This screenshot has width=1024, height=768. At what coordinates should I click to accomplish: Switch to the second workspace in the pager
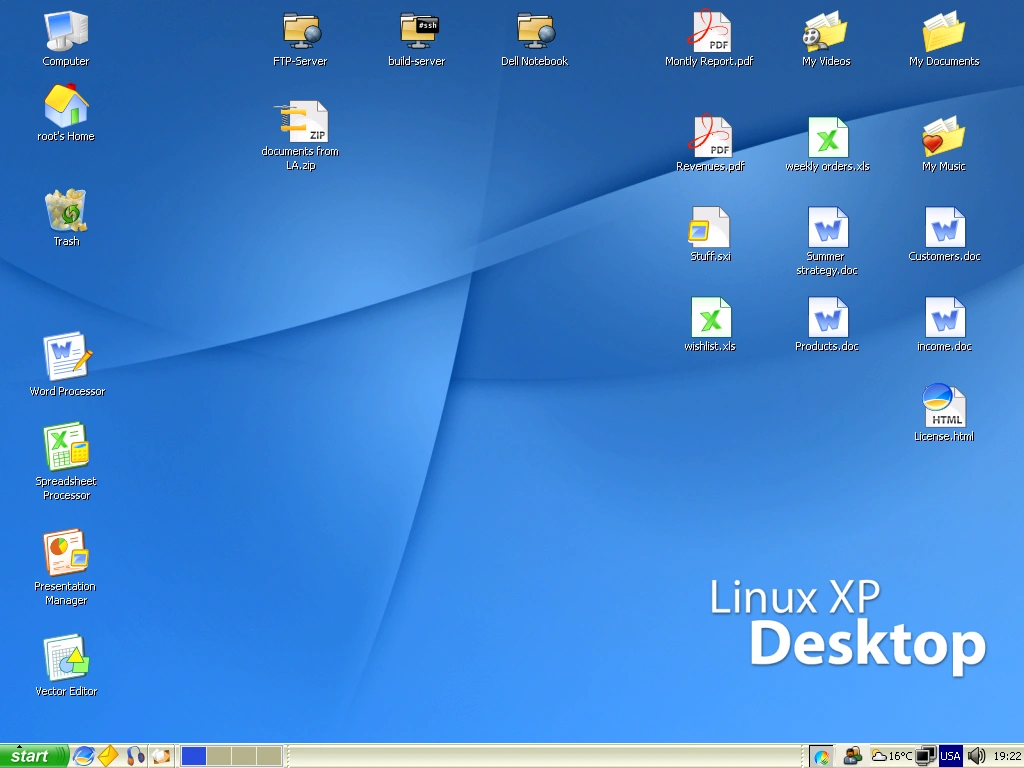tap(219, 756)
